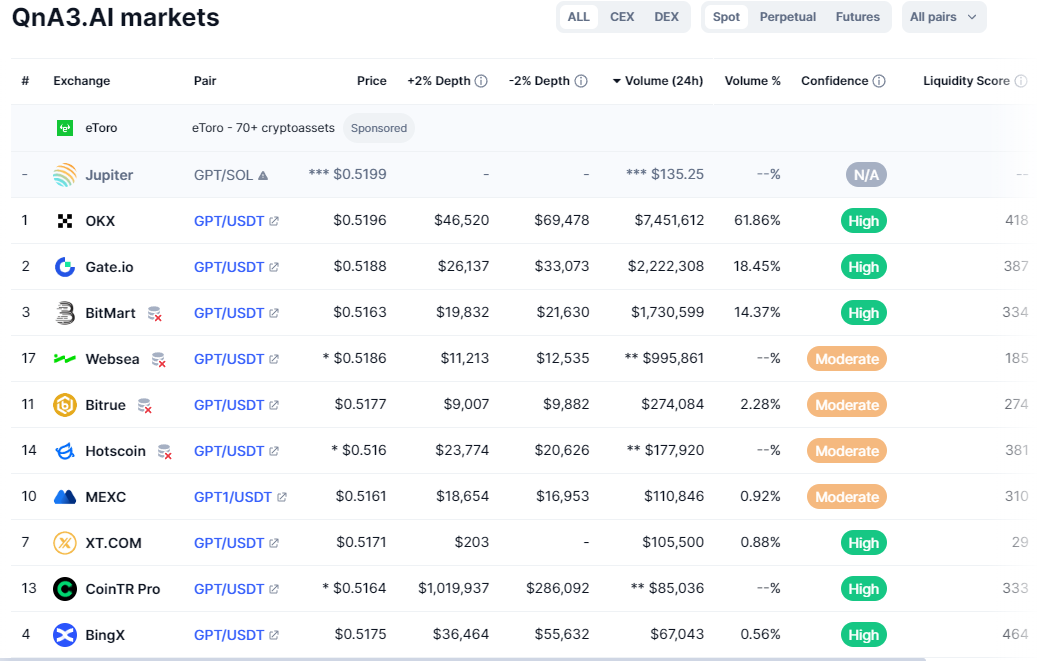Click the BingX liquidity score 464
The image size is (1037, 661).
point(1015,635)
